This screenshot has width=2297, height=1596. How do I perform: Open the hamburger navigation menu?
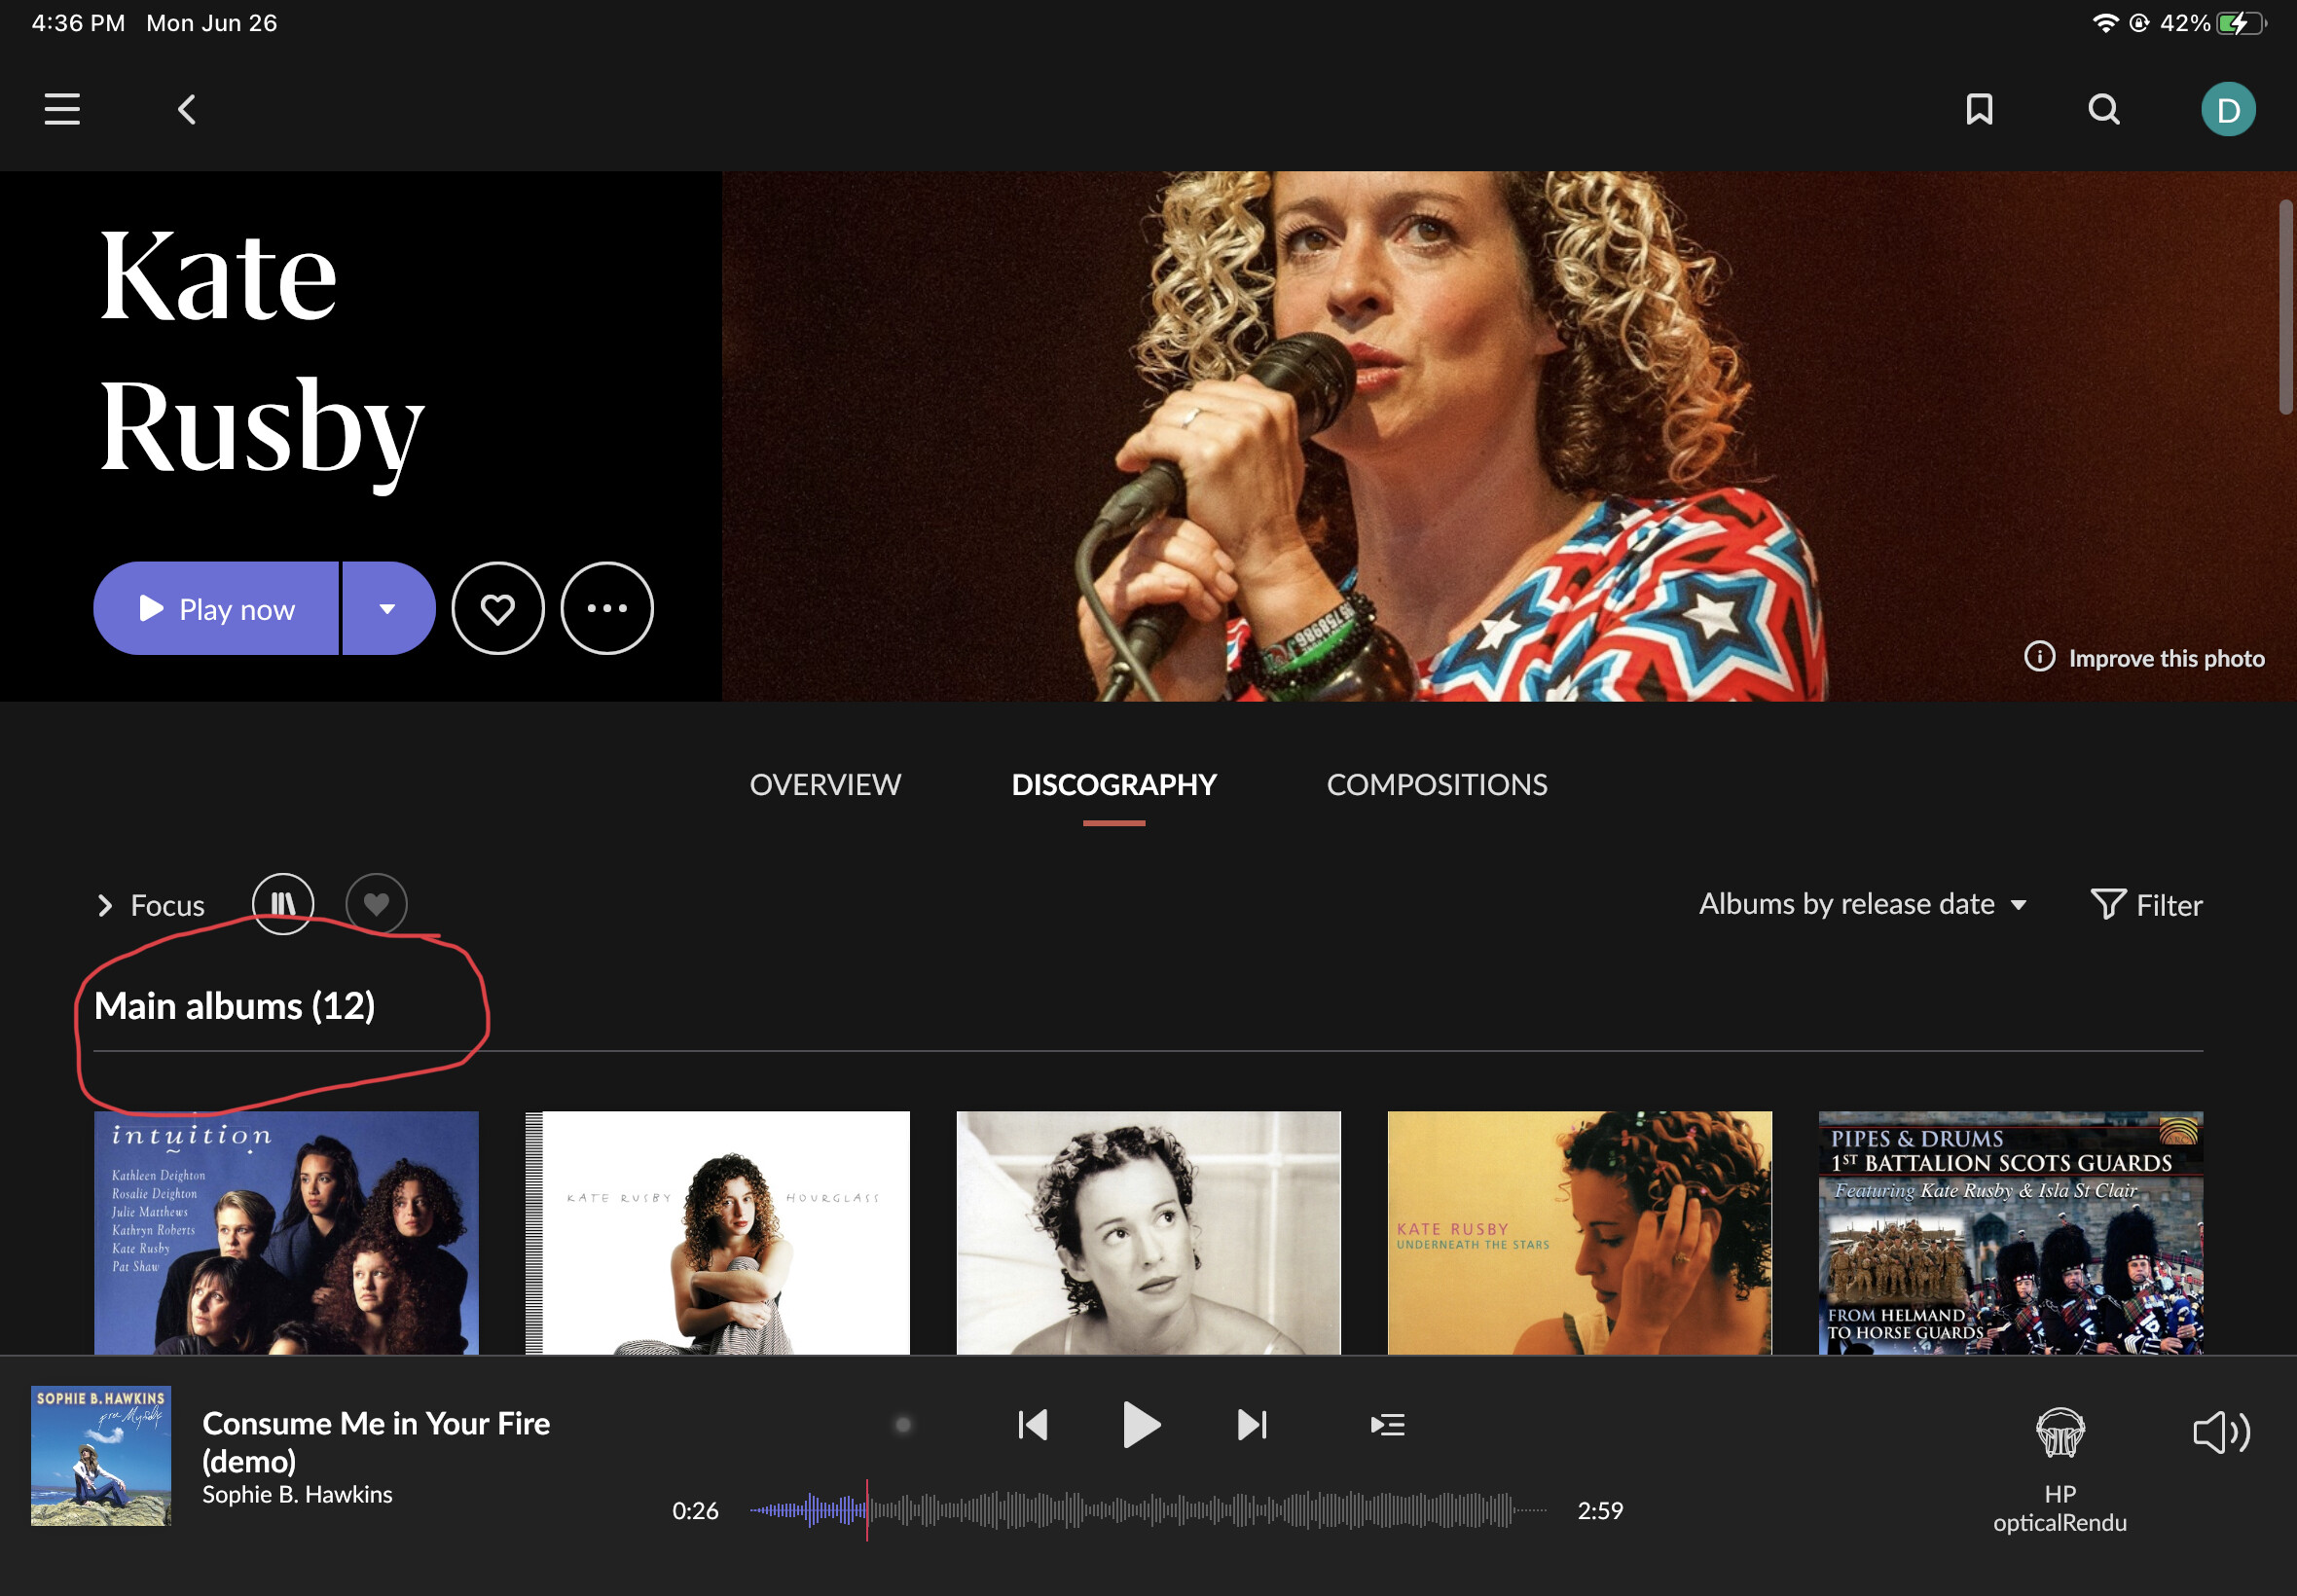click(62, 109)
